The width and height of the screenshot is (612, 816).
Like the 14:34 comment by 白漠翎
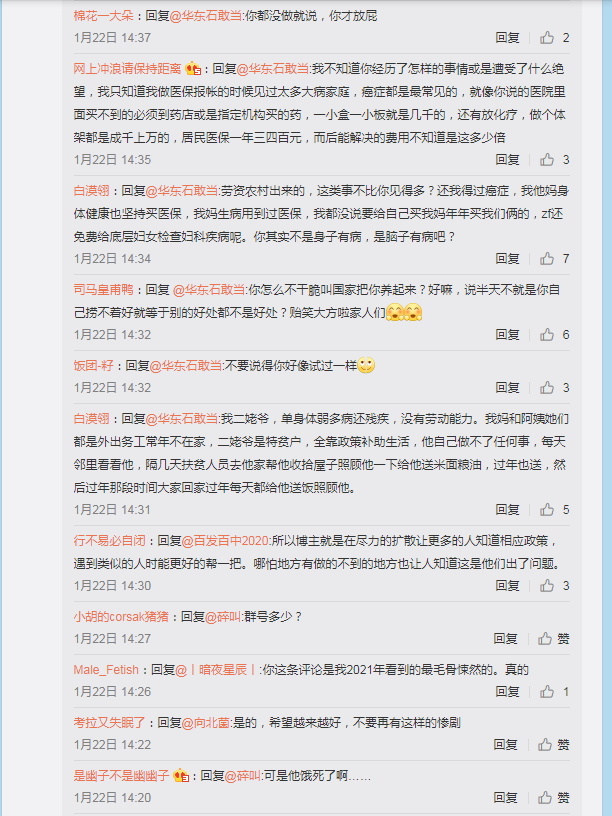pos(554,258)
